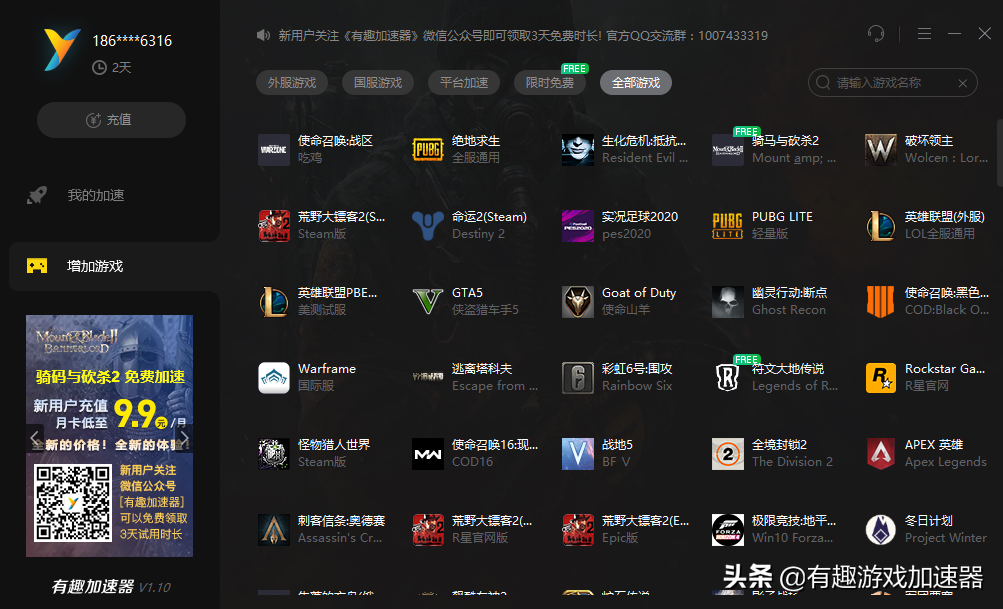Open Battlefield V 战地5 icon
The height and width of the screenshot is (609, 1003).
tap(578, 454)
